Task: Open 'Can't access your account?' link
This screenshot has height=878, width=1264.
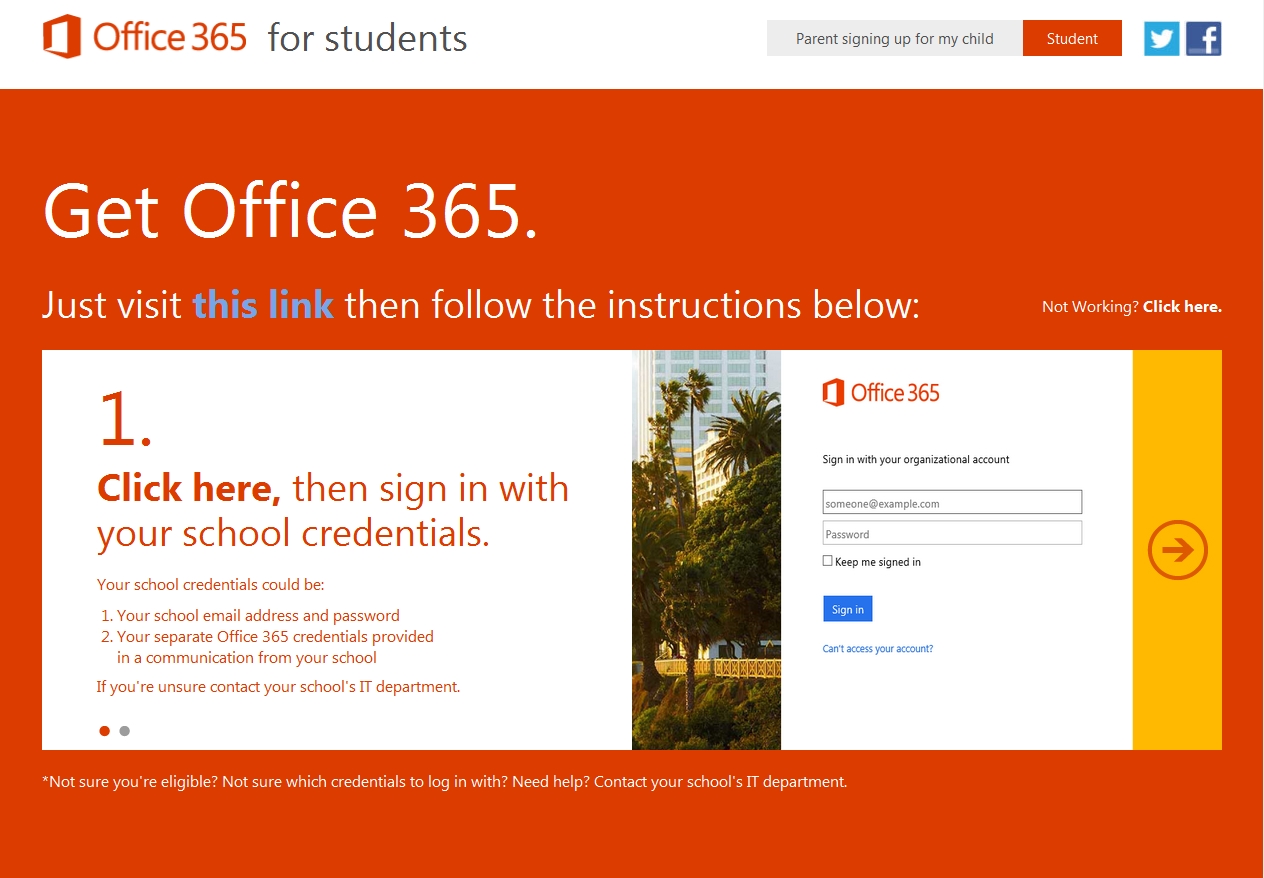Action: click(877, 649)
